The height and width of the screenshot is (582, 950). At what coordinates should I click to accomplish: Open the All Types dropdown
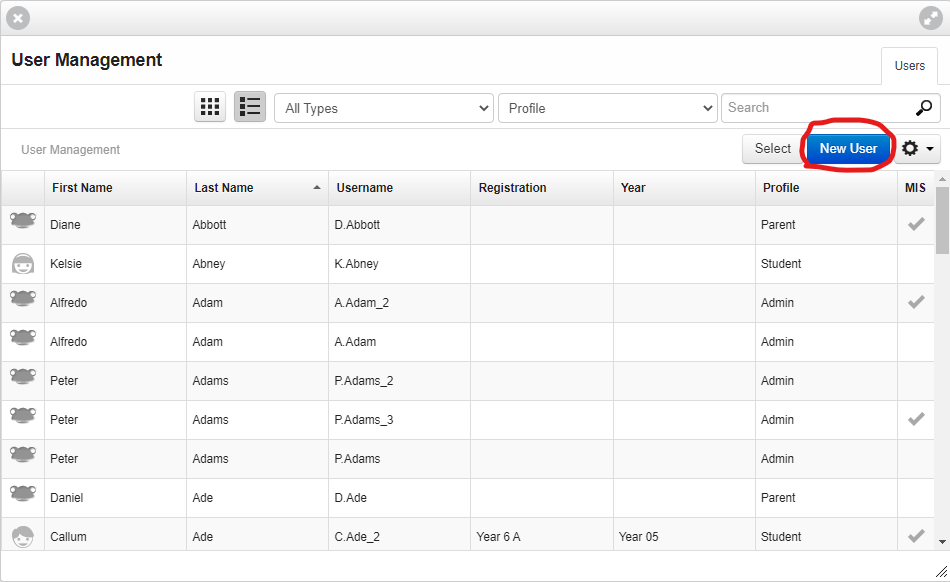384,108
